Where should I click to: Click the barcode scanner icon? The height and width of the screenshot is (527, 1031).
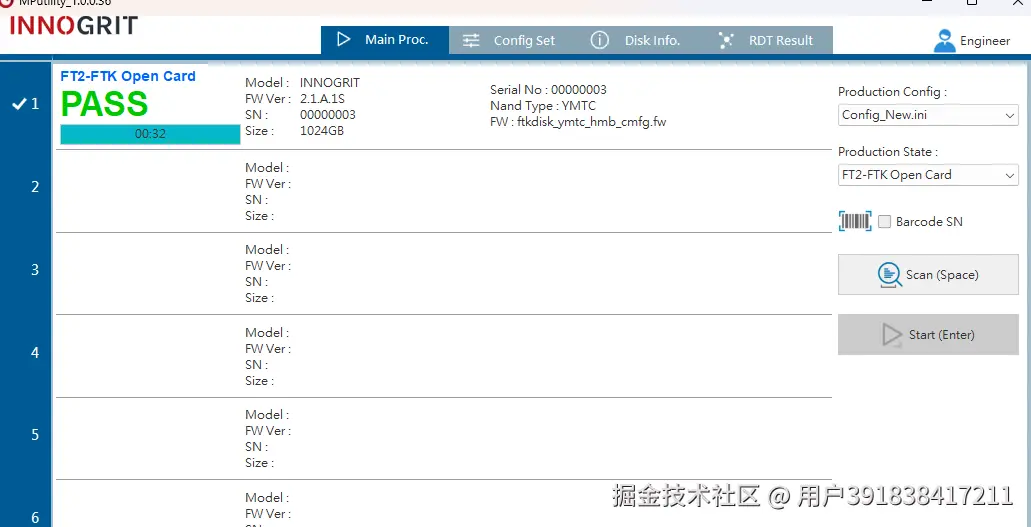[855, 222]
